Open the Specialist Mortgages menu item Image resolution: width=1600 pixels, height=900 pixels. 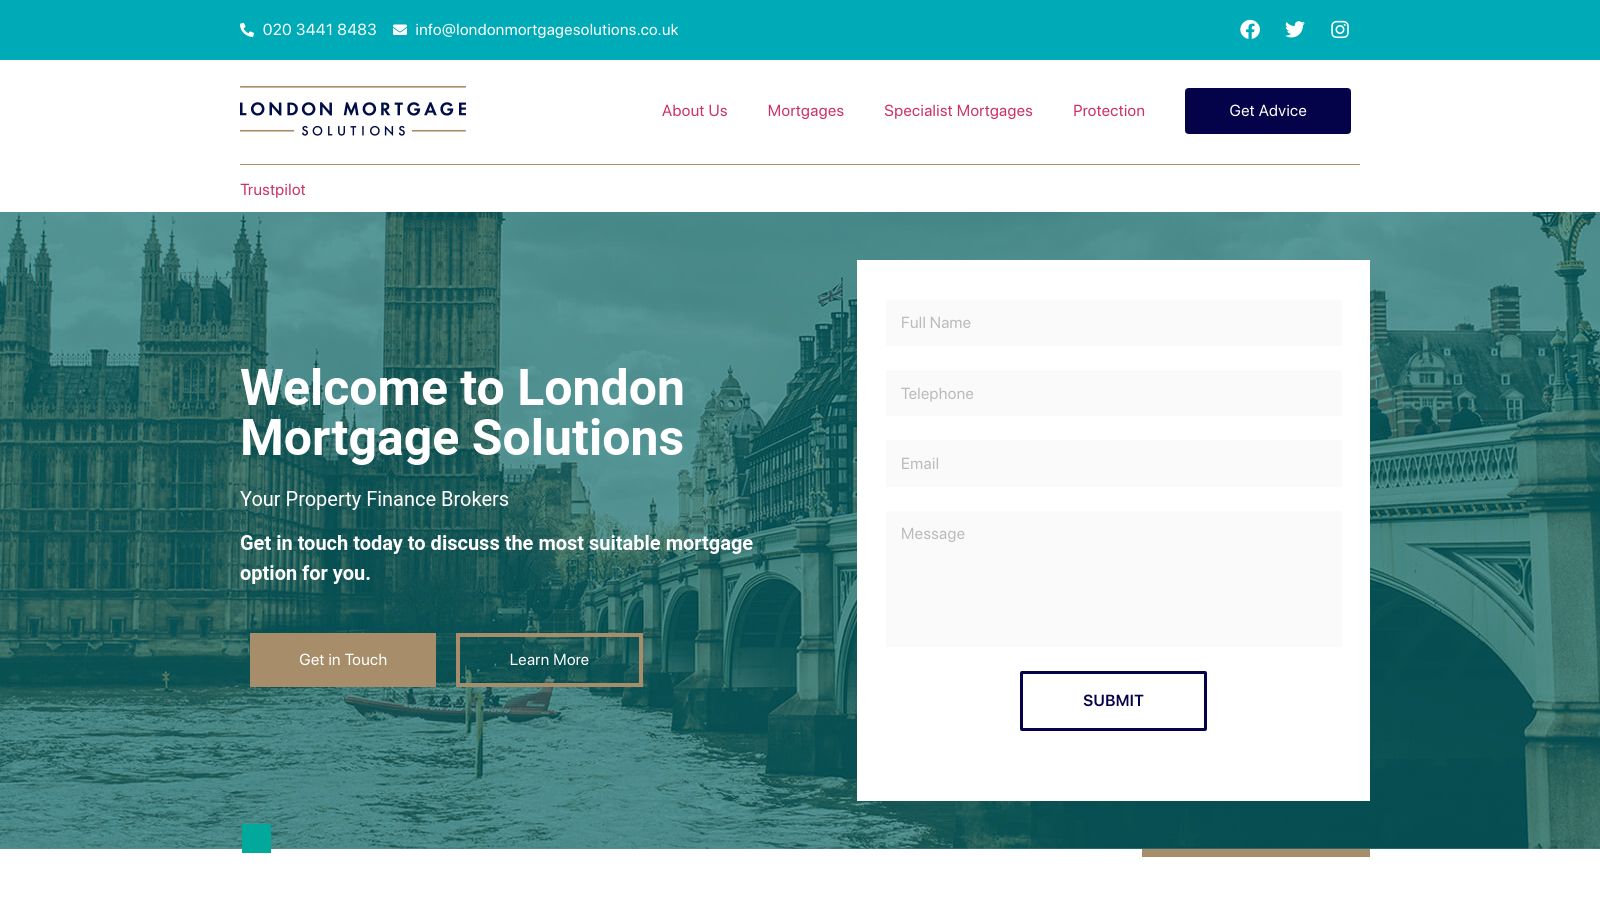click(958, 111)
